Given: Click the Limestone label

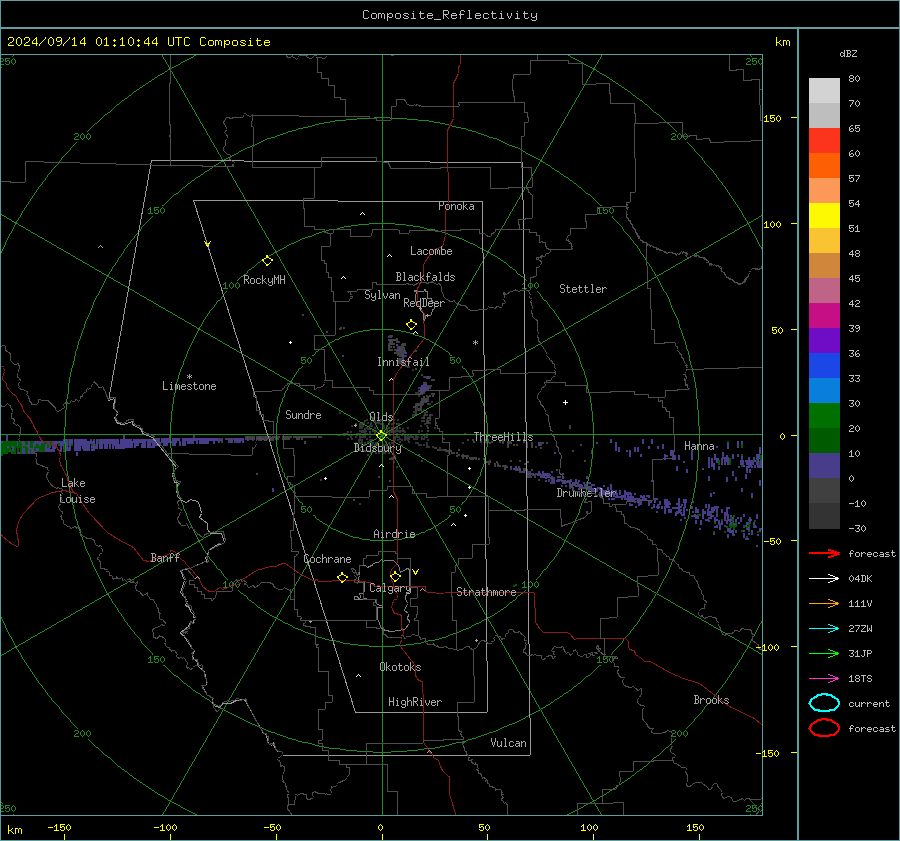Looking at the screenshot, I should pos(189,386).
